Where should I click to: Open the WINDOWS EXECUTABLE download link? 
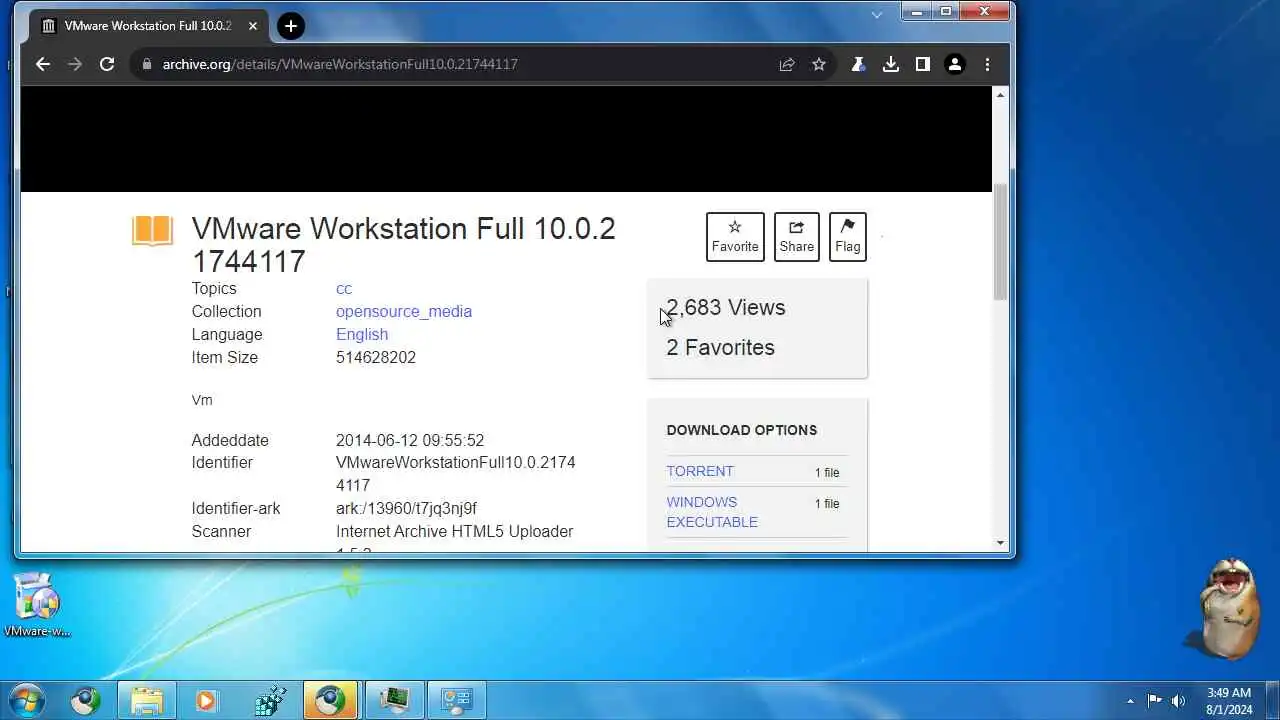click(x=712, y=512)
